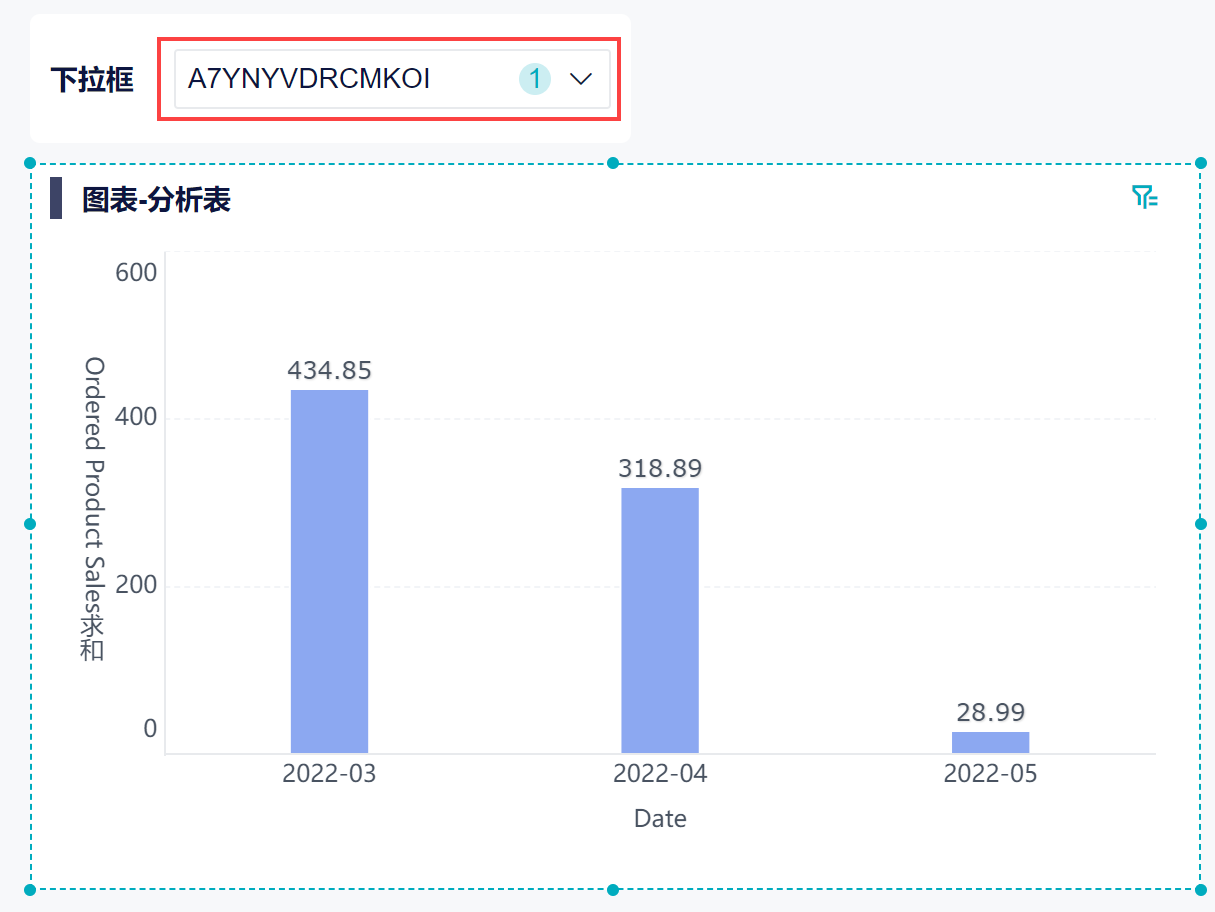The width and height of the screenshot is (1215, 912).
Task: Click the 200 y-axis tick label
Action: pos(137,585)
